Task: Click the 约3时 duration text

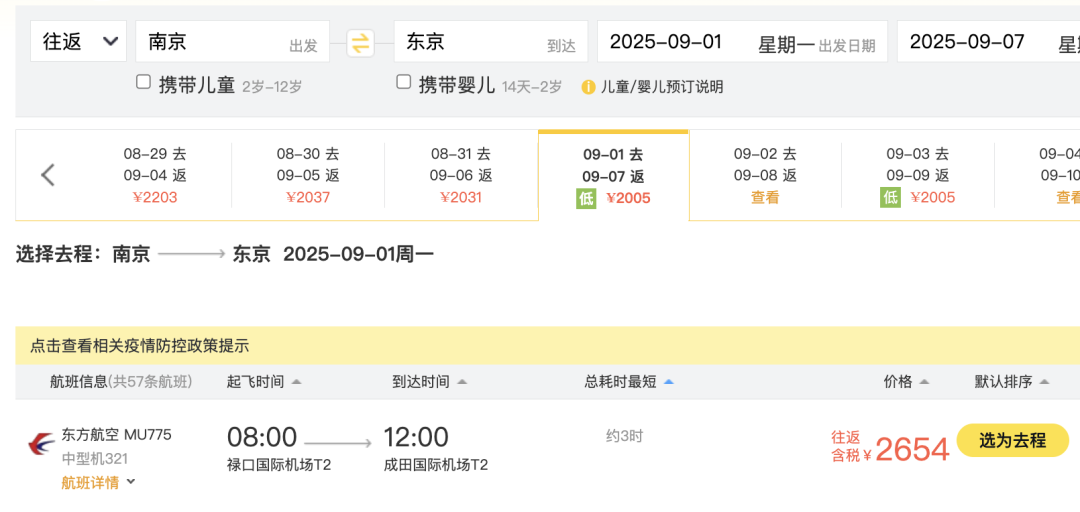Action: tap(624, 436)
